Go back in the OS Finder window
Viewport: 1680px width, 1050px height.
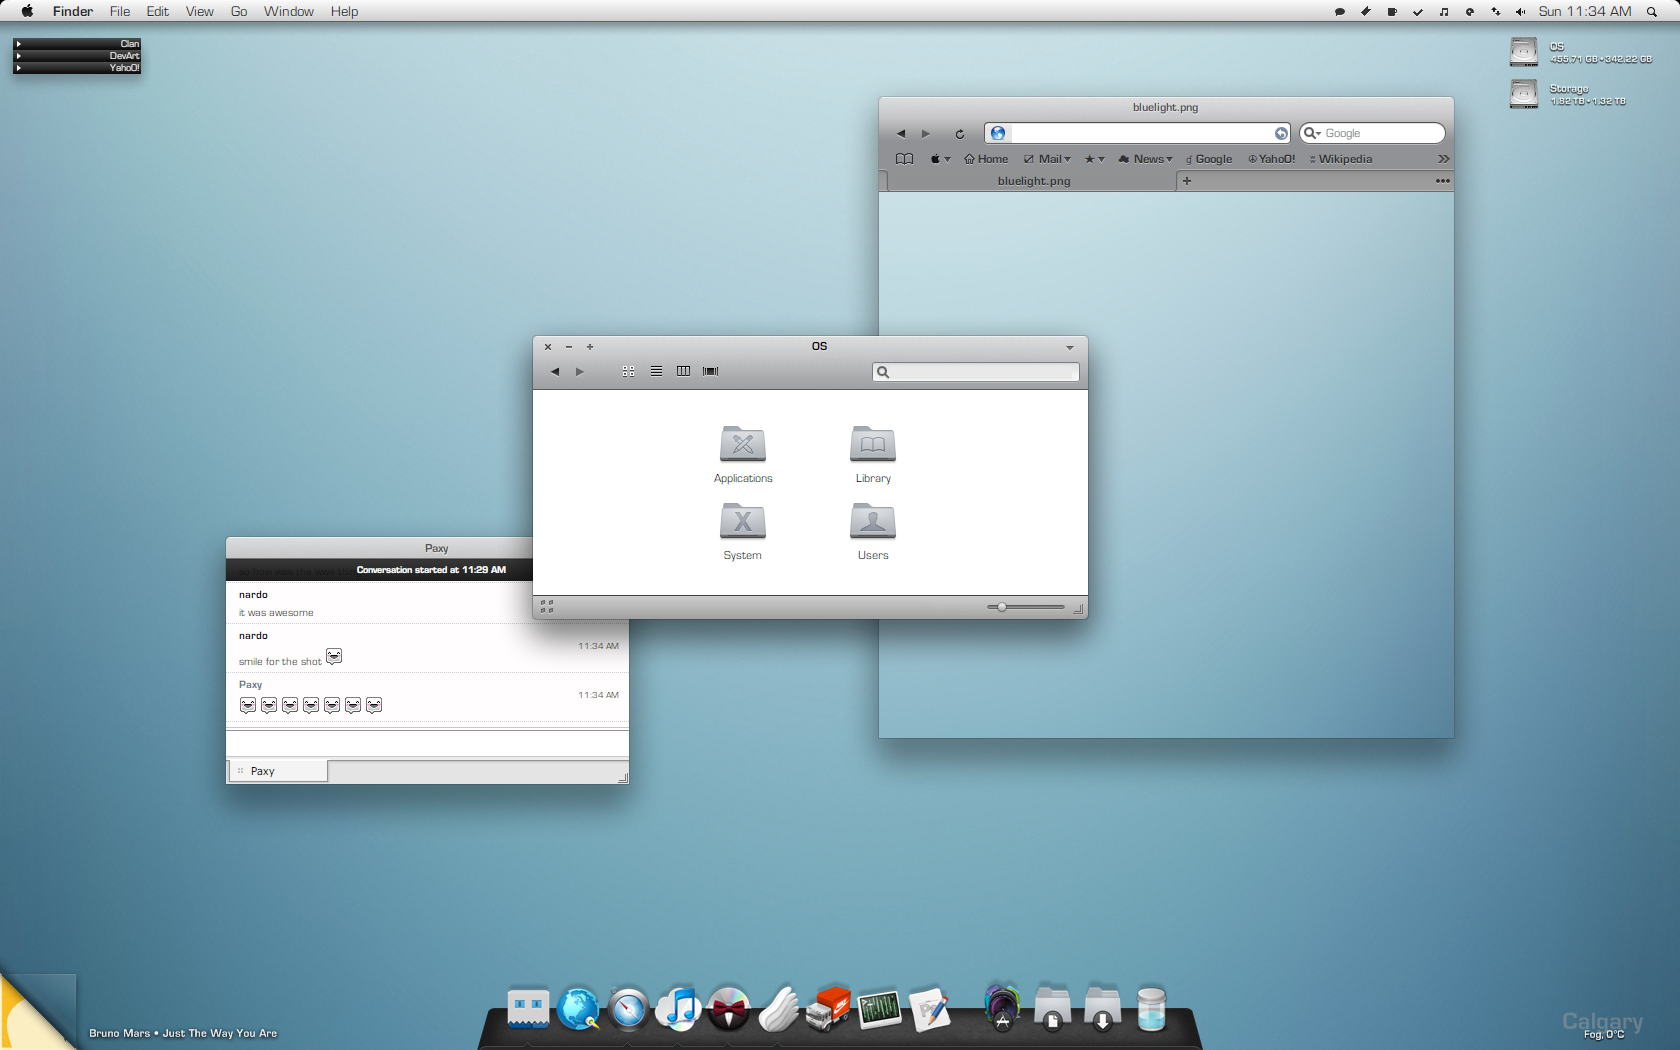[x=555, y=372]
